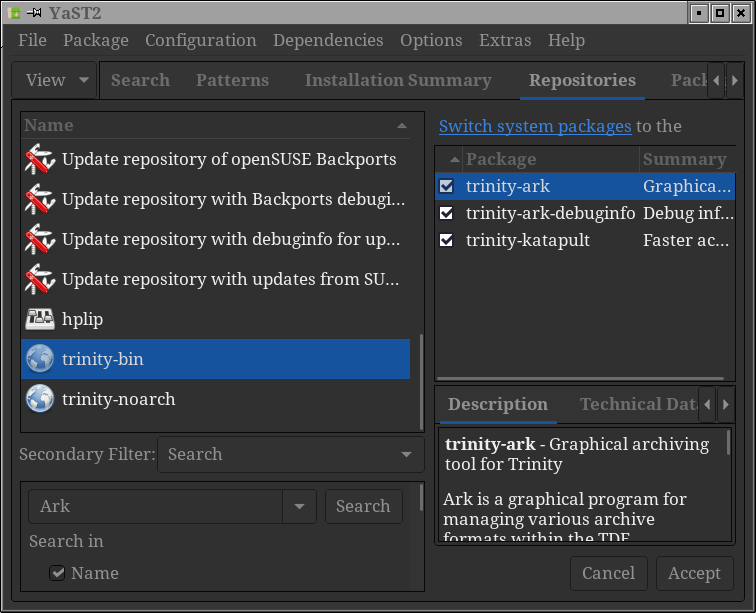Expand the Ark search term history arrow

(x=299, y=506)
